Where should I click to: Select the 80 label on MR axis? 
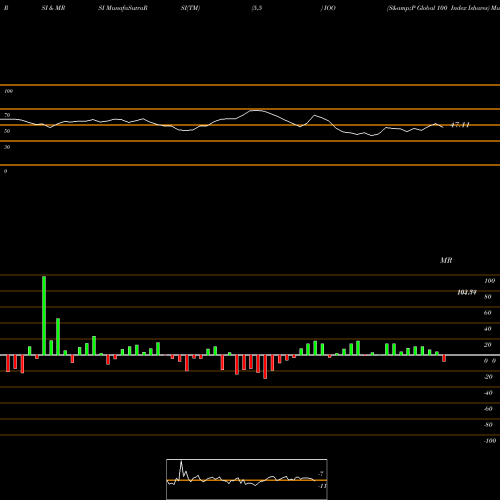(x=488, y=297)
